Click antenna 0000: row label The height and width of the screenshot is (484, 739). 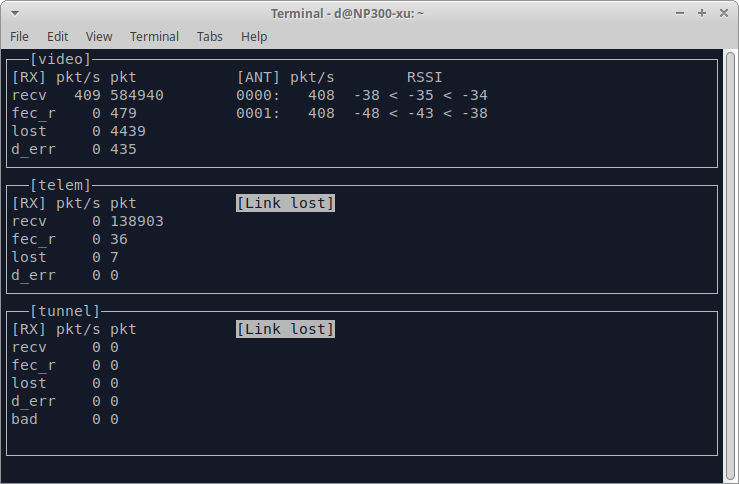pyautogui.click(x=258, y=95)
